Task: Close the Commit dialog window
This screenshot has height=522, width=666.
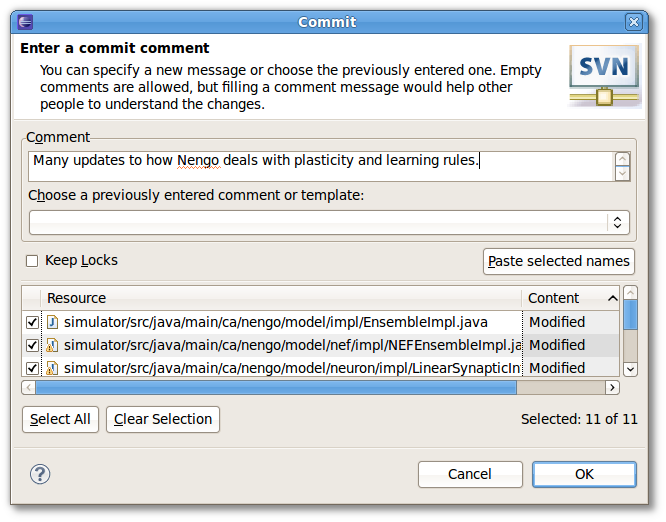Action: (634, 22)
